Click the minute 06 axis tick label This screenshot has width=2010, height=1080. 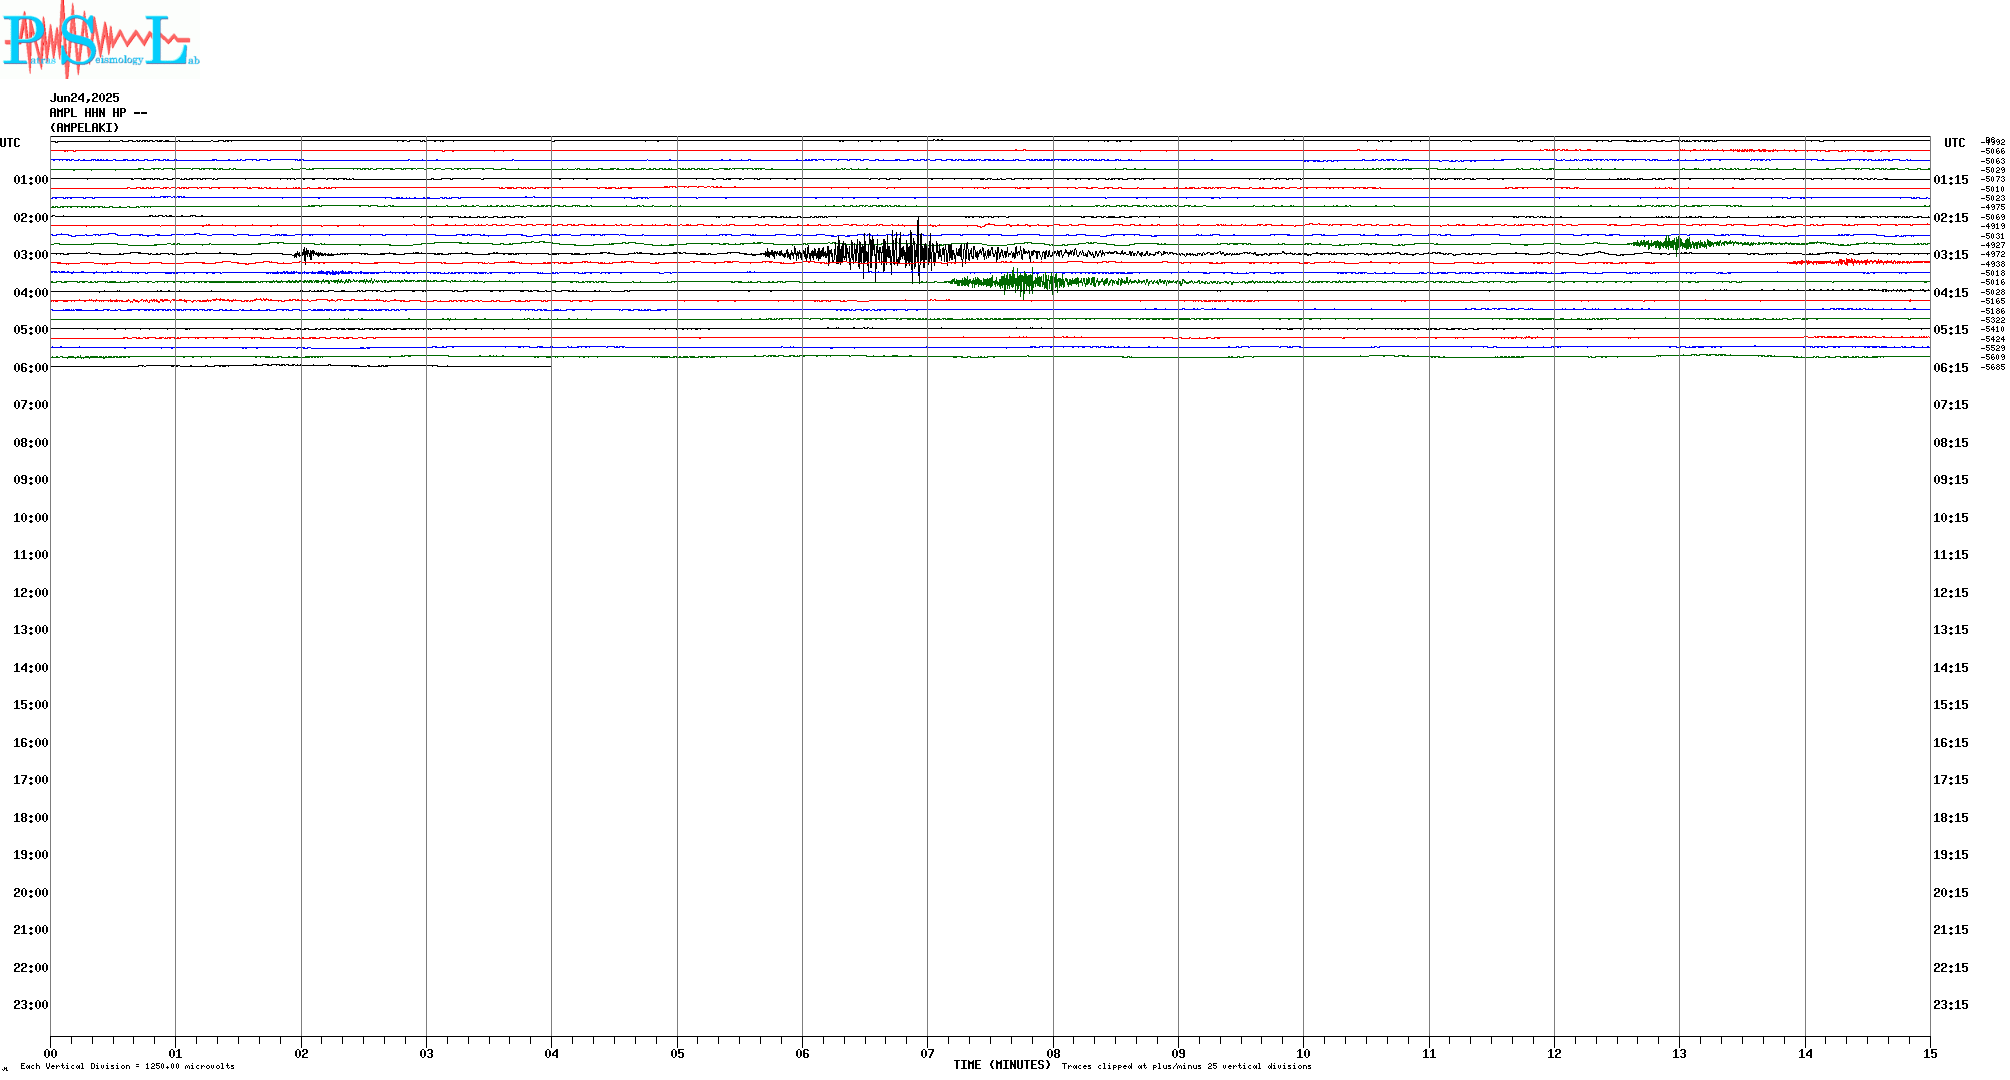[802, 1053]
